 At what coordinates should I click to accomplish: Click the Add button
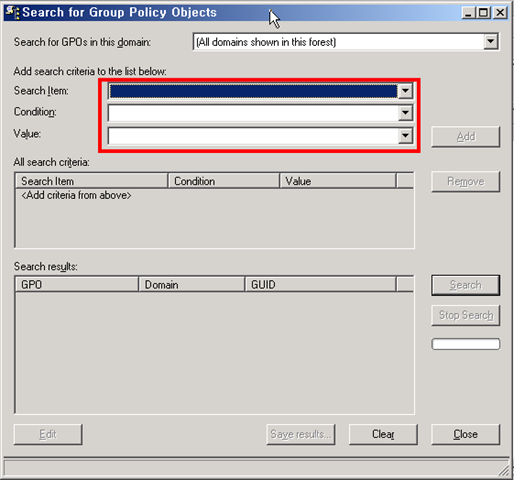[466, 137]
